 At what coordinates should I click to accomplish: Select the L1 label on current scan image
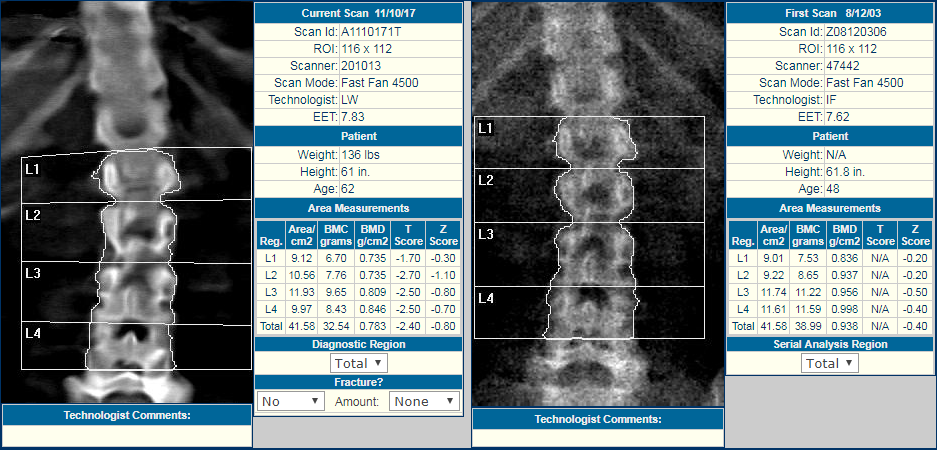(x=33, y=170)
